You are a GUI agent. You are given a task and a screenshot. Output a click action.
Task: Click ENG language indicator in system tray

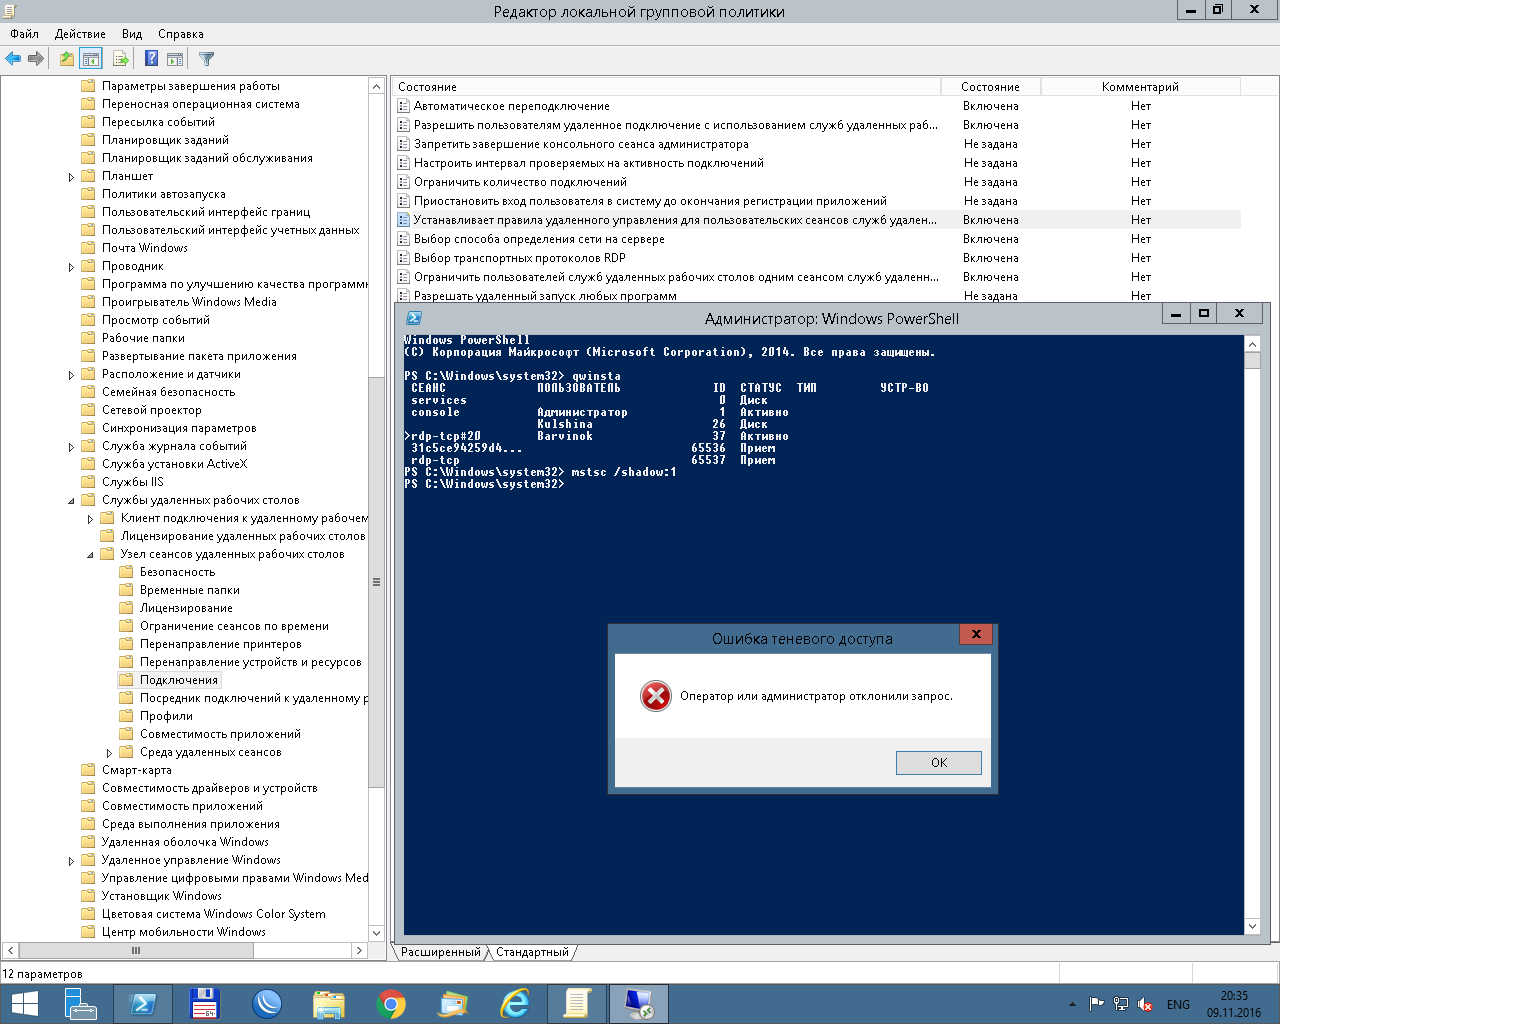pyautogui.click(x=1178, y=1005)
